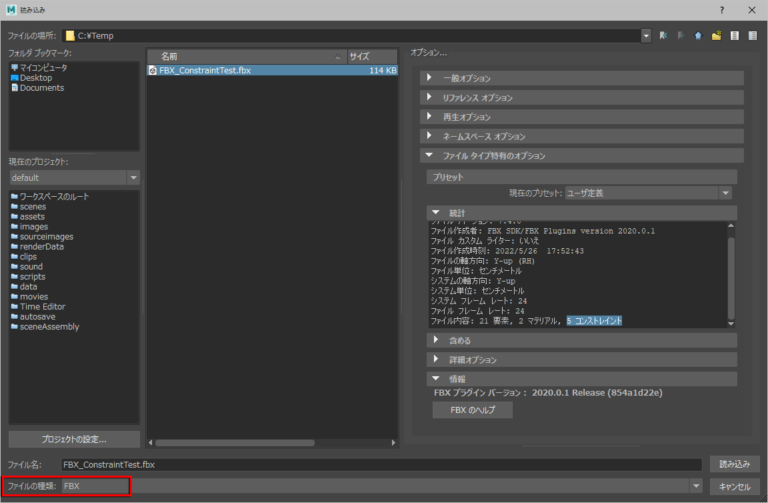This screenshot has height=503, width=768.
Task: Switch to list view icon
Action: pyautogui.click(x=734, y=35)
